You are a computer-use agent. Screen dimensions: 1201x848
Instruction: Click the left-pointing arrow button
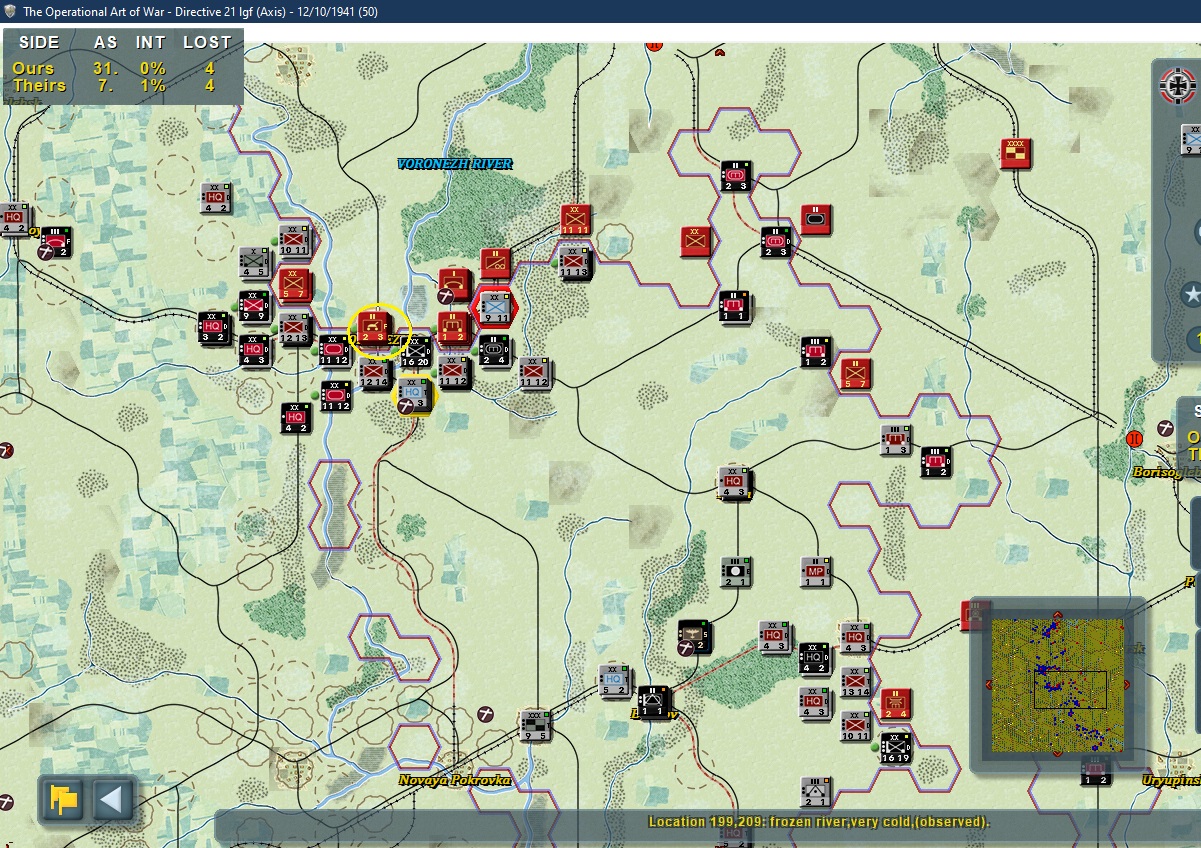coord(112,799)
